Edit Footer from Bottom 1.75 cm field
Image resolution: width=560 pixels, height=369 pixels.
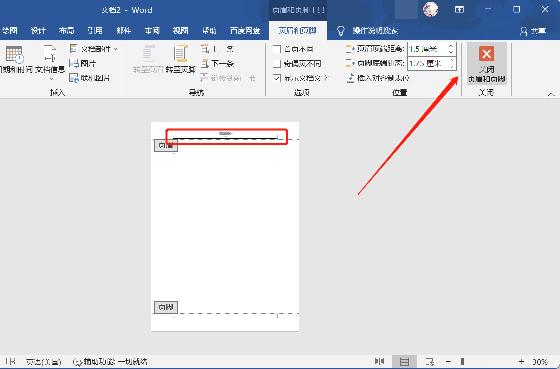pos(427,63)
